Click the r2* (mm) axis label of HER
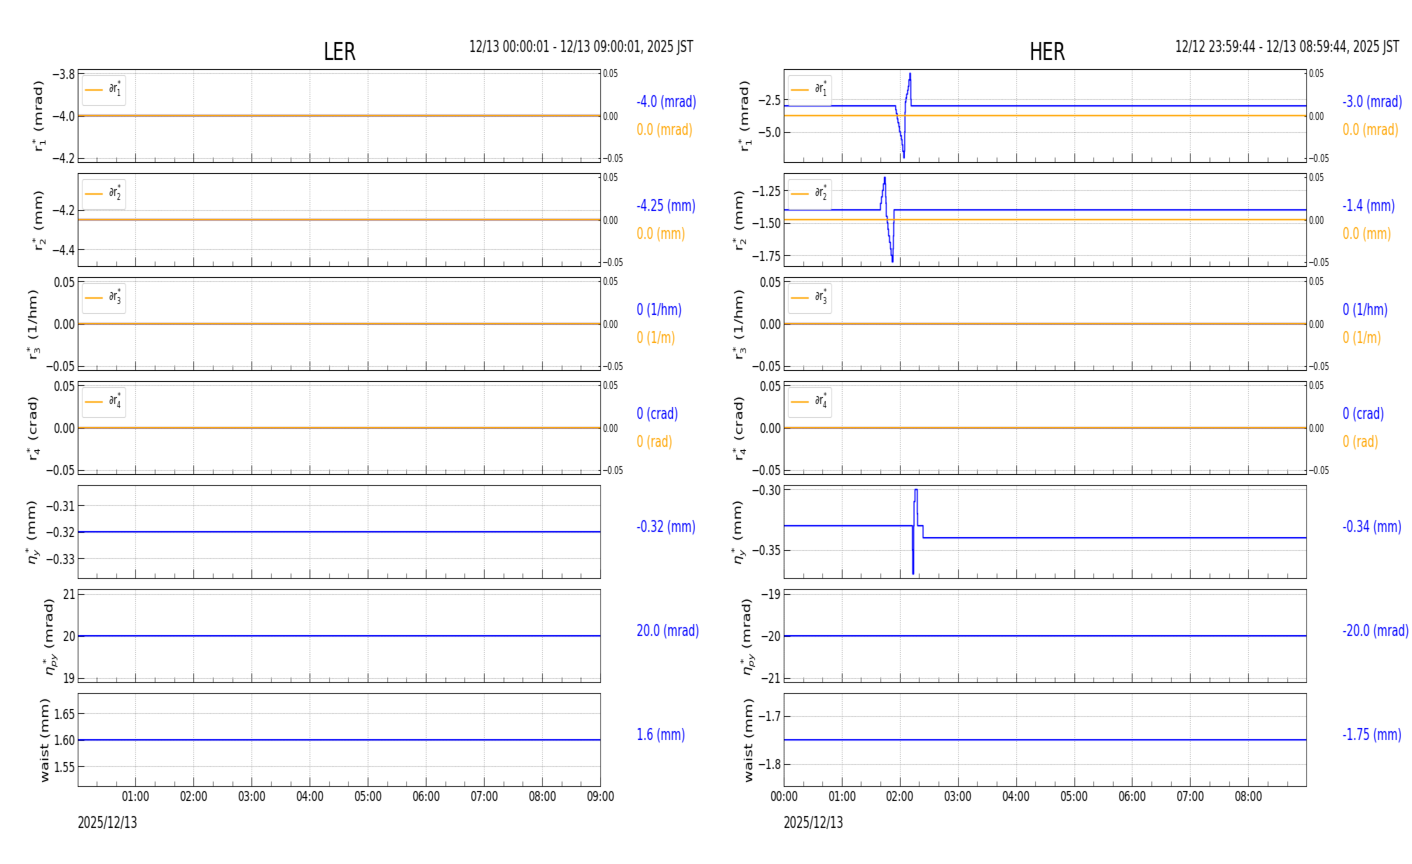This screenshot has width=1412, height=864. 740,220
